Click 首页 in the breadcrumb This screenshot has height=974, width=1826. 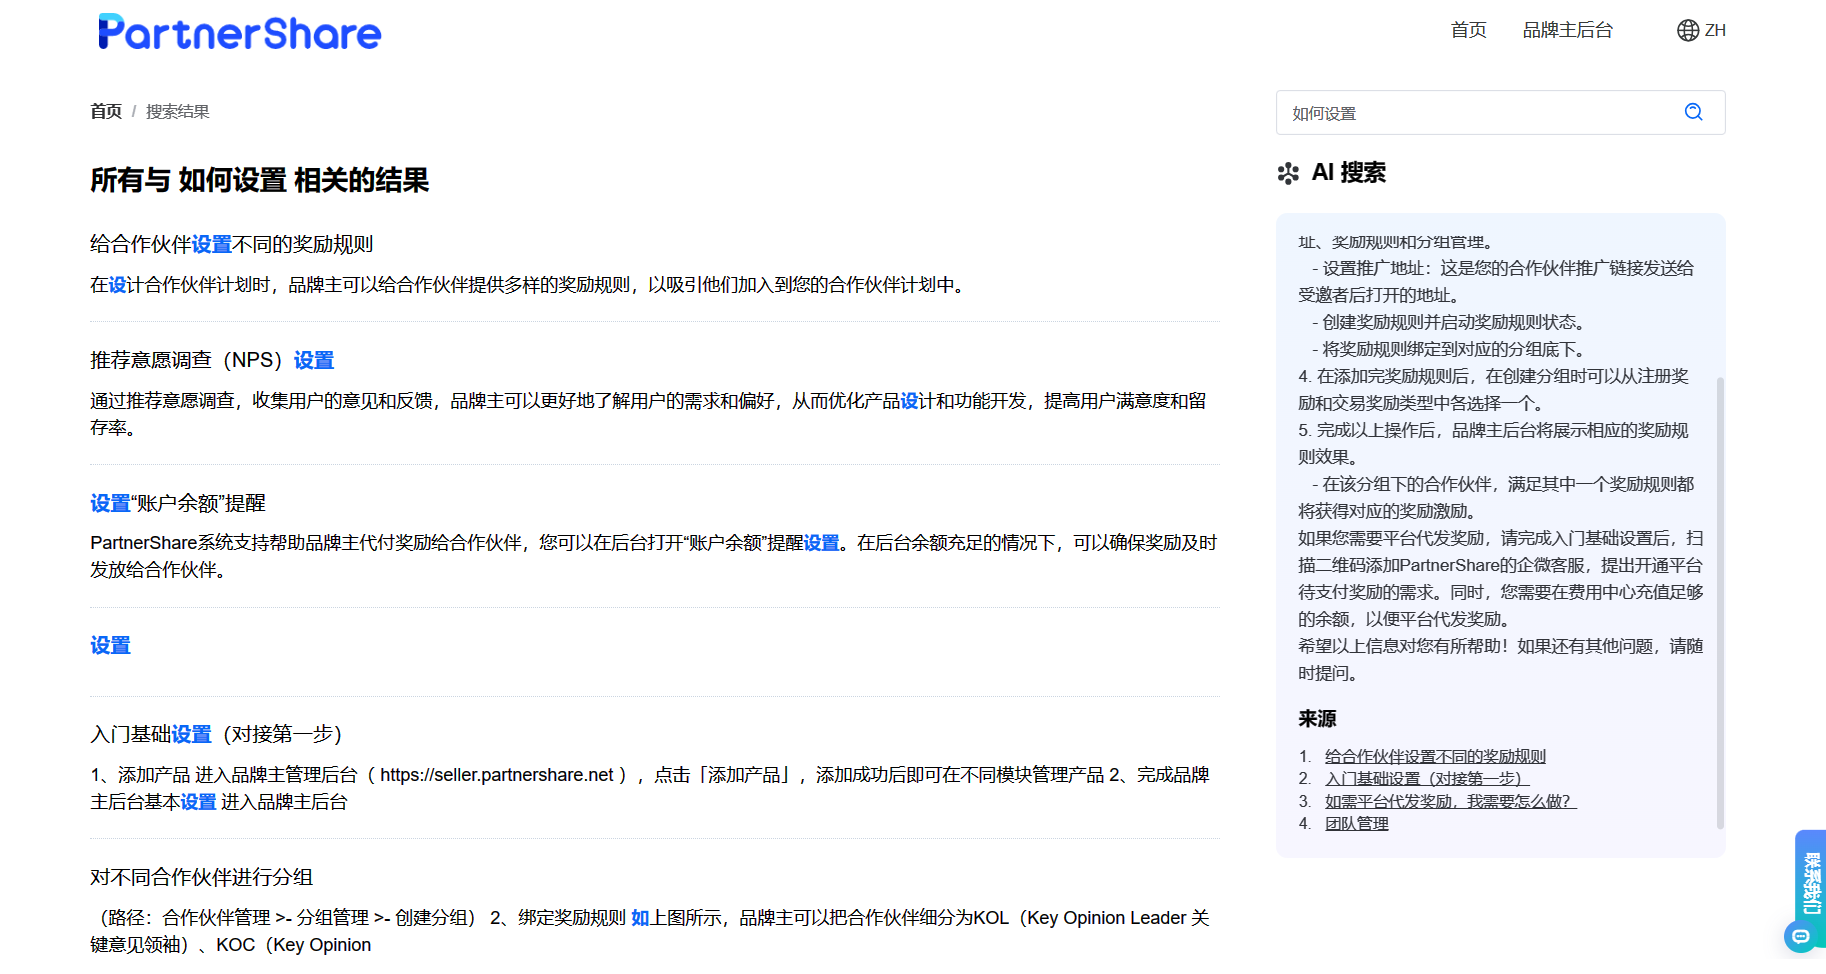pos(105,111)
